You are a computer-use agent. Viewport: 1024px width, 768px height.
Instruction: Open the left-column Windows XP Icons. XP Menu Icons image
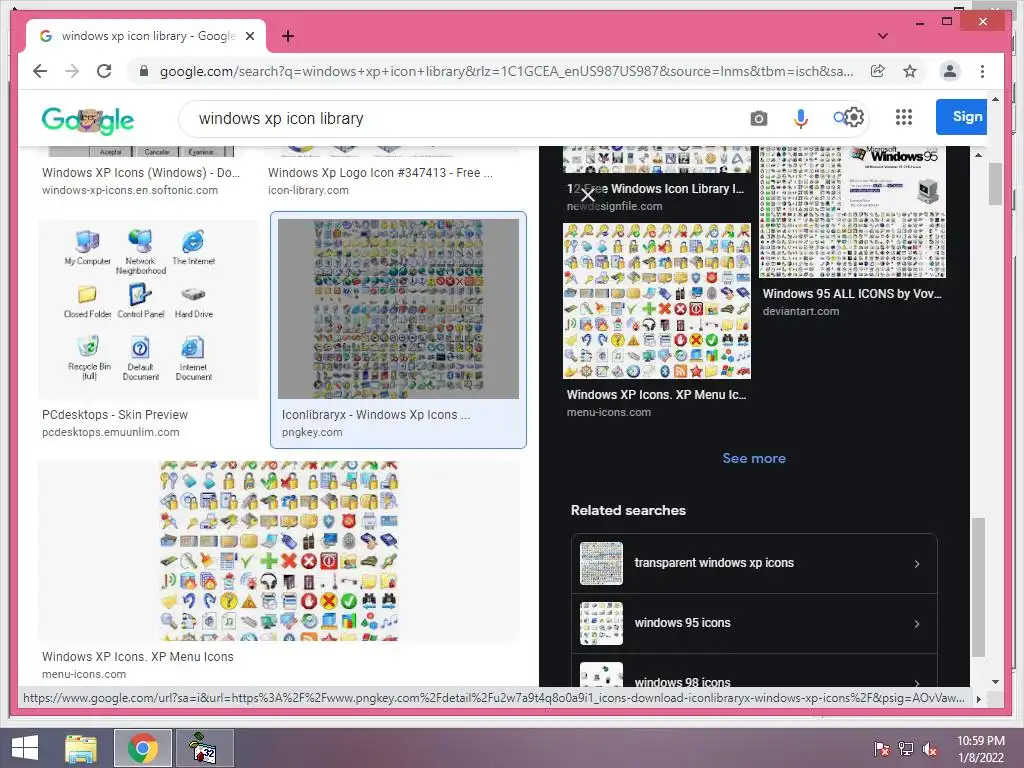click(279, 551)
